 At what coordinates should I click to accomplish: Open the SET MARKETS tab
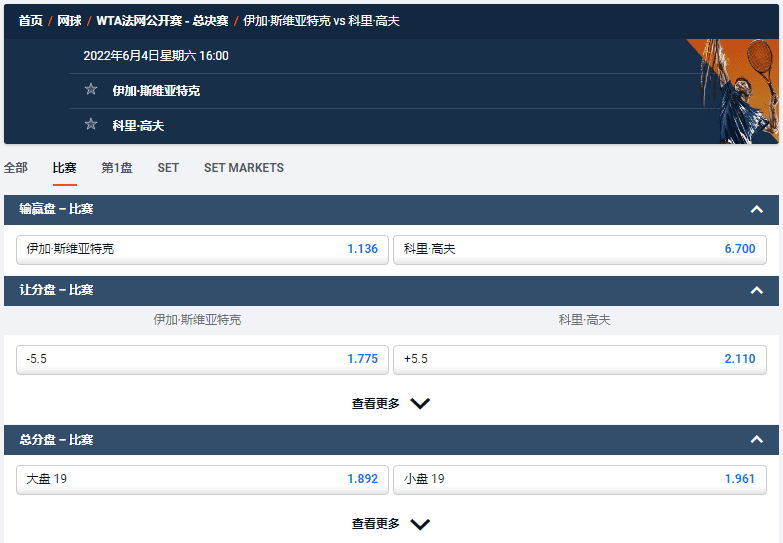(x=244, y=168)
